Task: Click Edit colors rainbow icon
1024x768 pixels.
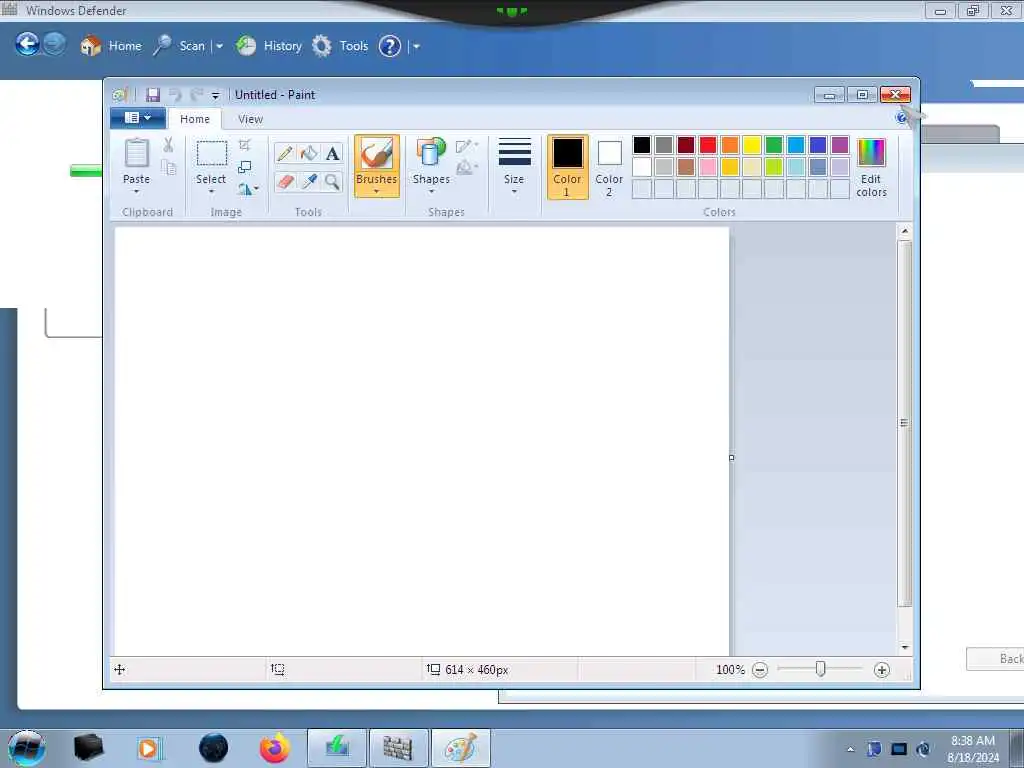Action: [x=871, y=153]
